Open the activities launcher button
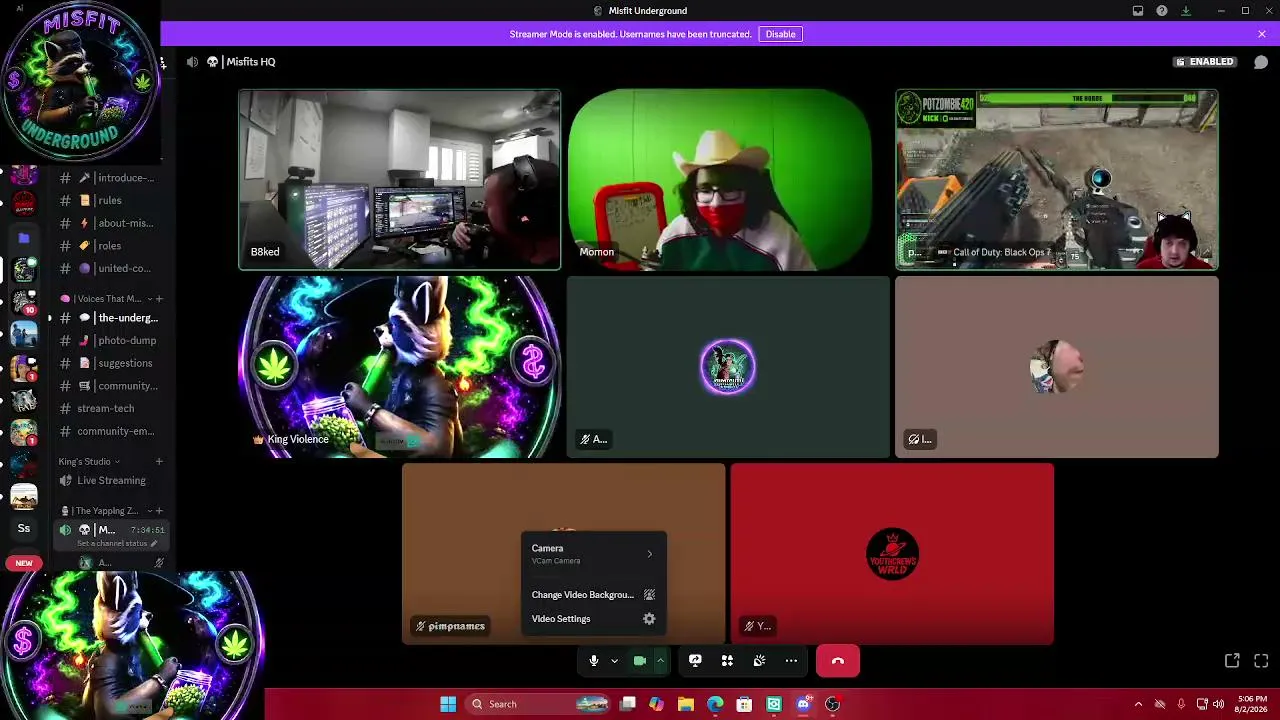This screenshot has height=720, width=1280. tap(727, 661)
